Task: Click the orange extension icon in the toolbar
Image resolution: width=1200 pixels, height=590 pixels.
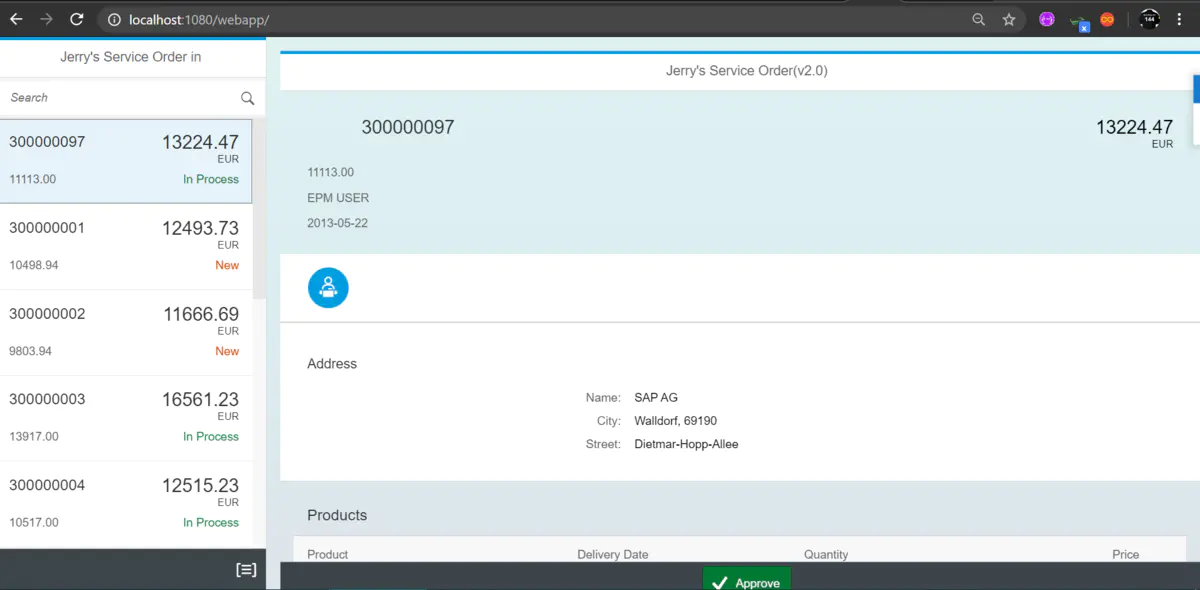Action: click(x=1107, y=19)
